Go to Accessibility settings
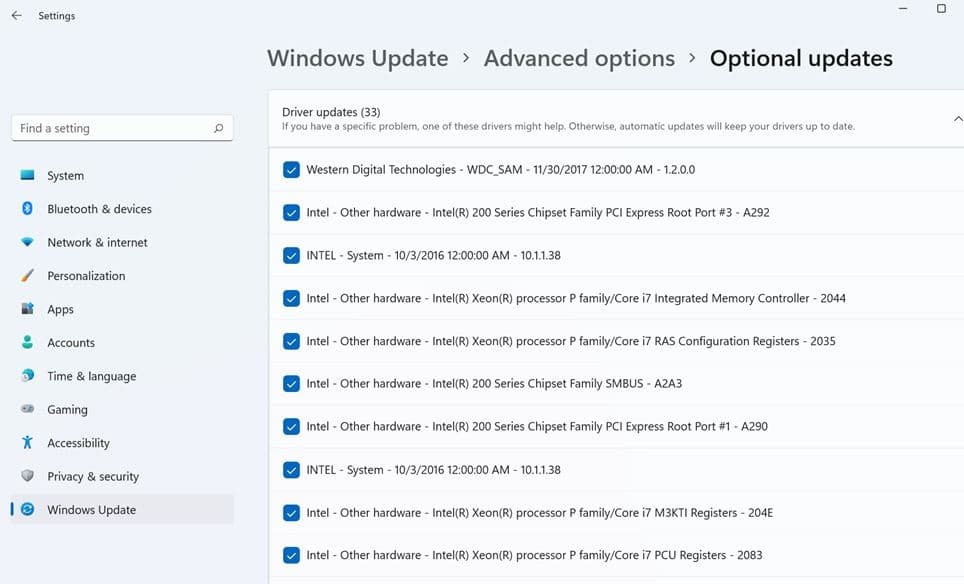The image size is (964, 584). tap(78, 443)
